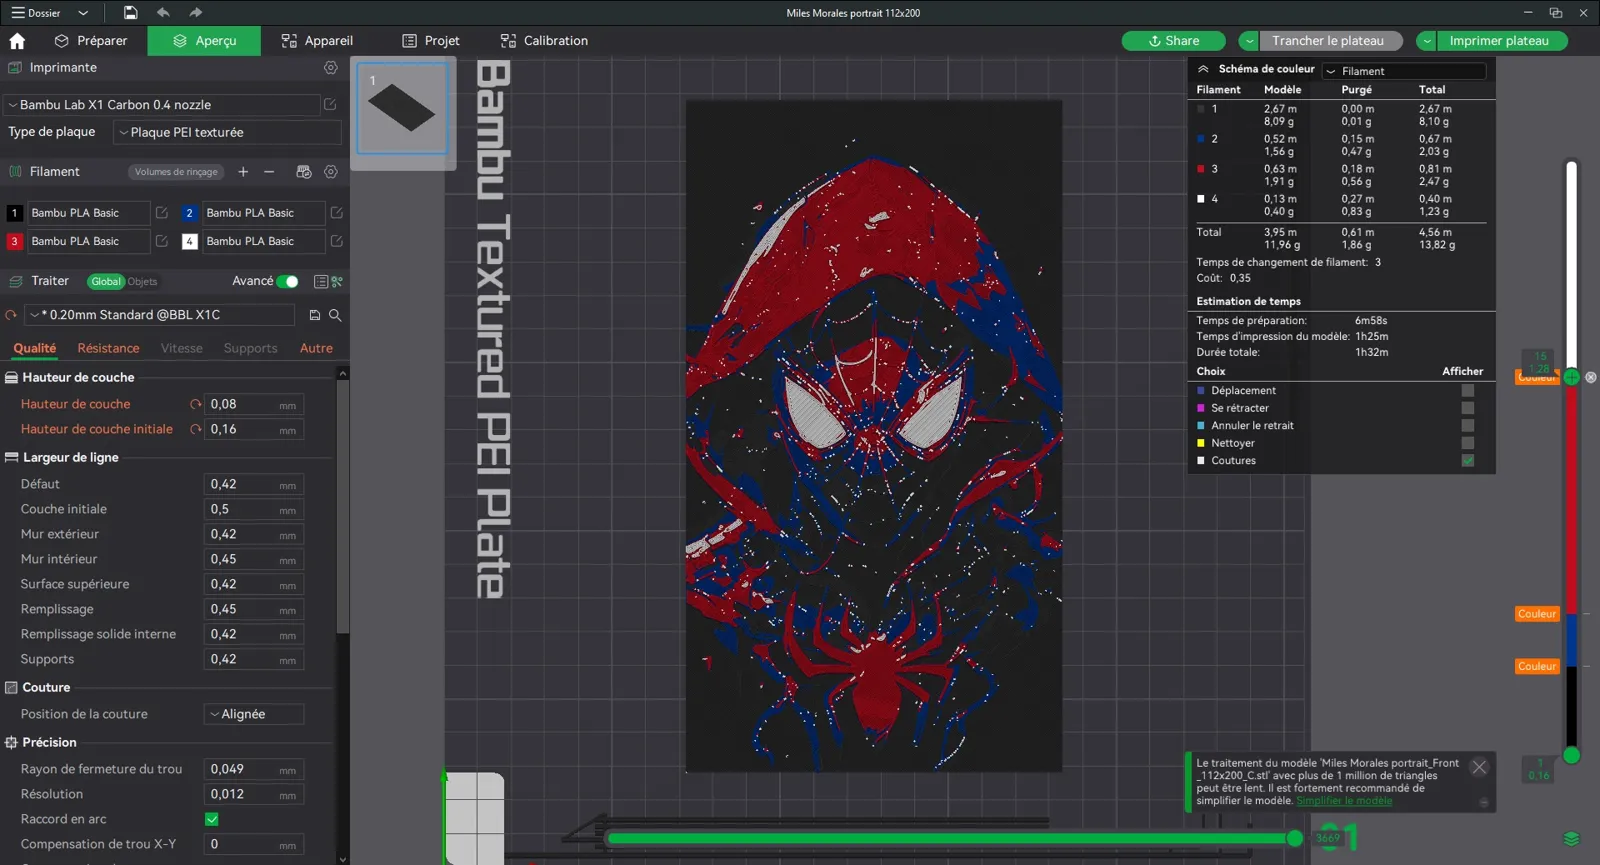Edit filament 4 preset icon
Screen dimensions: 1600x865
[337, 241]
